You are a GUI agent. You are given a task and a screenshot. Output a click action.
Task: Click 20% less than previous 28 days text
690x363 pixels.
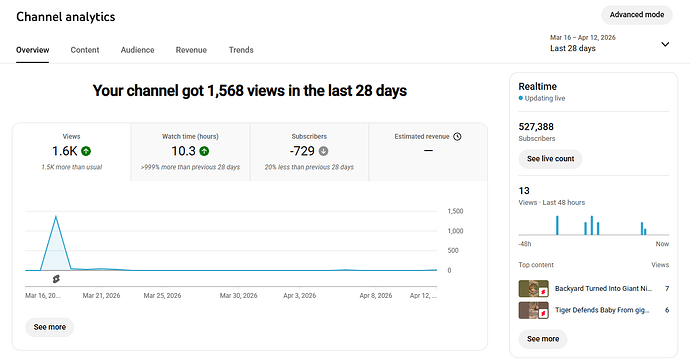tap(309, 167)
